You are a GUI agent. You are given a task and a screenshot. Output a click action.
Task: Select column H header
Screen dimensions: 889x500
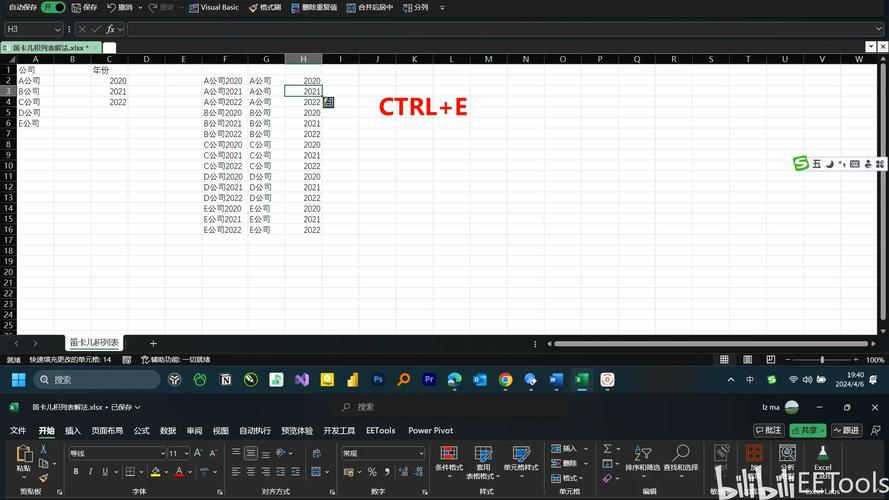pyautogui.click(x=303, y=59)
